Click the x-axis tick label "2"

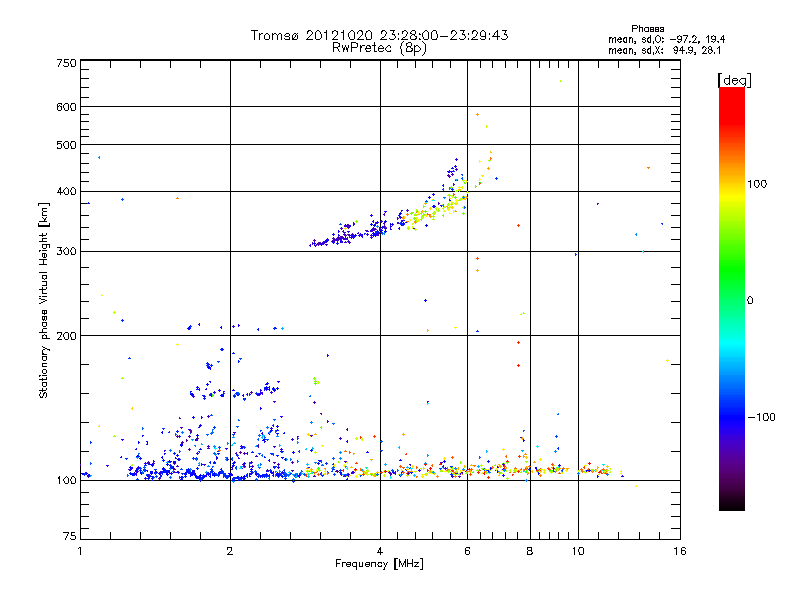pos(230,551)
